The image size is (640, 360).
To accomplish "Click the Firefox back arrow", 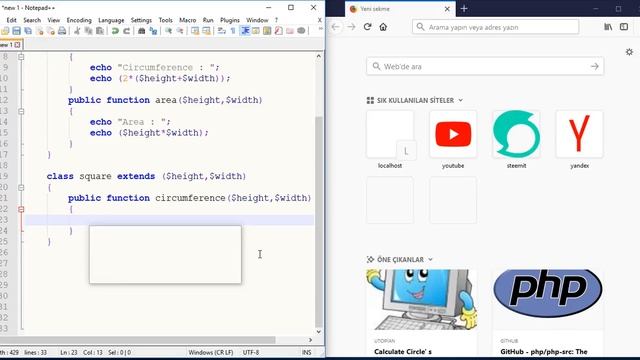I will pyautogui.click(x=336, y=27).
